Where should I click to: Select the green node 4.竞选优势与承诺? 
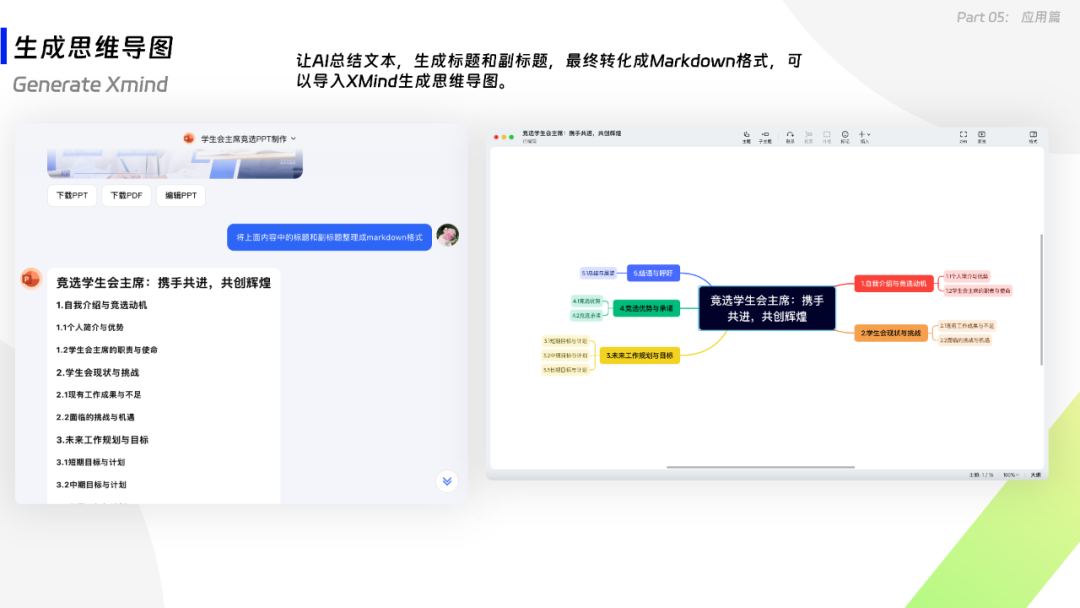646,308
